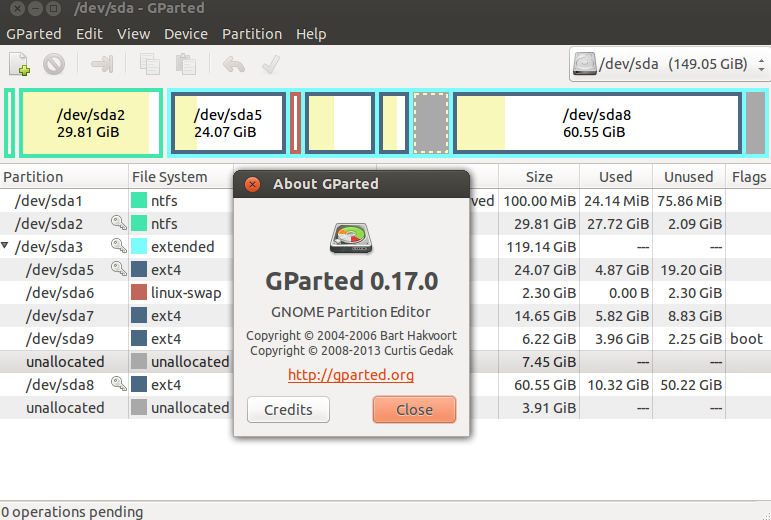Image resolution: width=771 pixels, height=520 pixels.
Task: Click the key icon on /dev/sda2 row
Action: pyautogui.click(x=119, y=223)
